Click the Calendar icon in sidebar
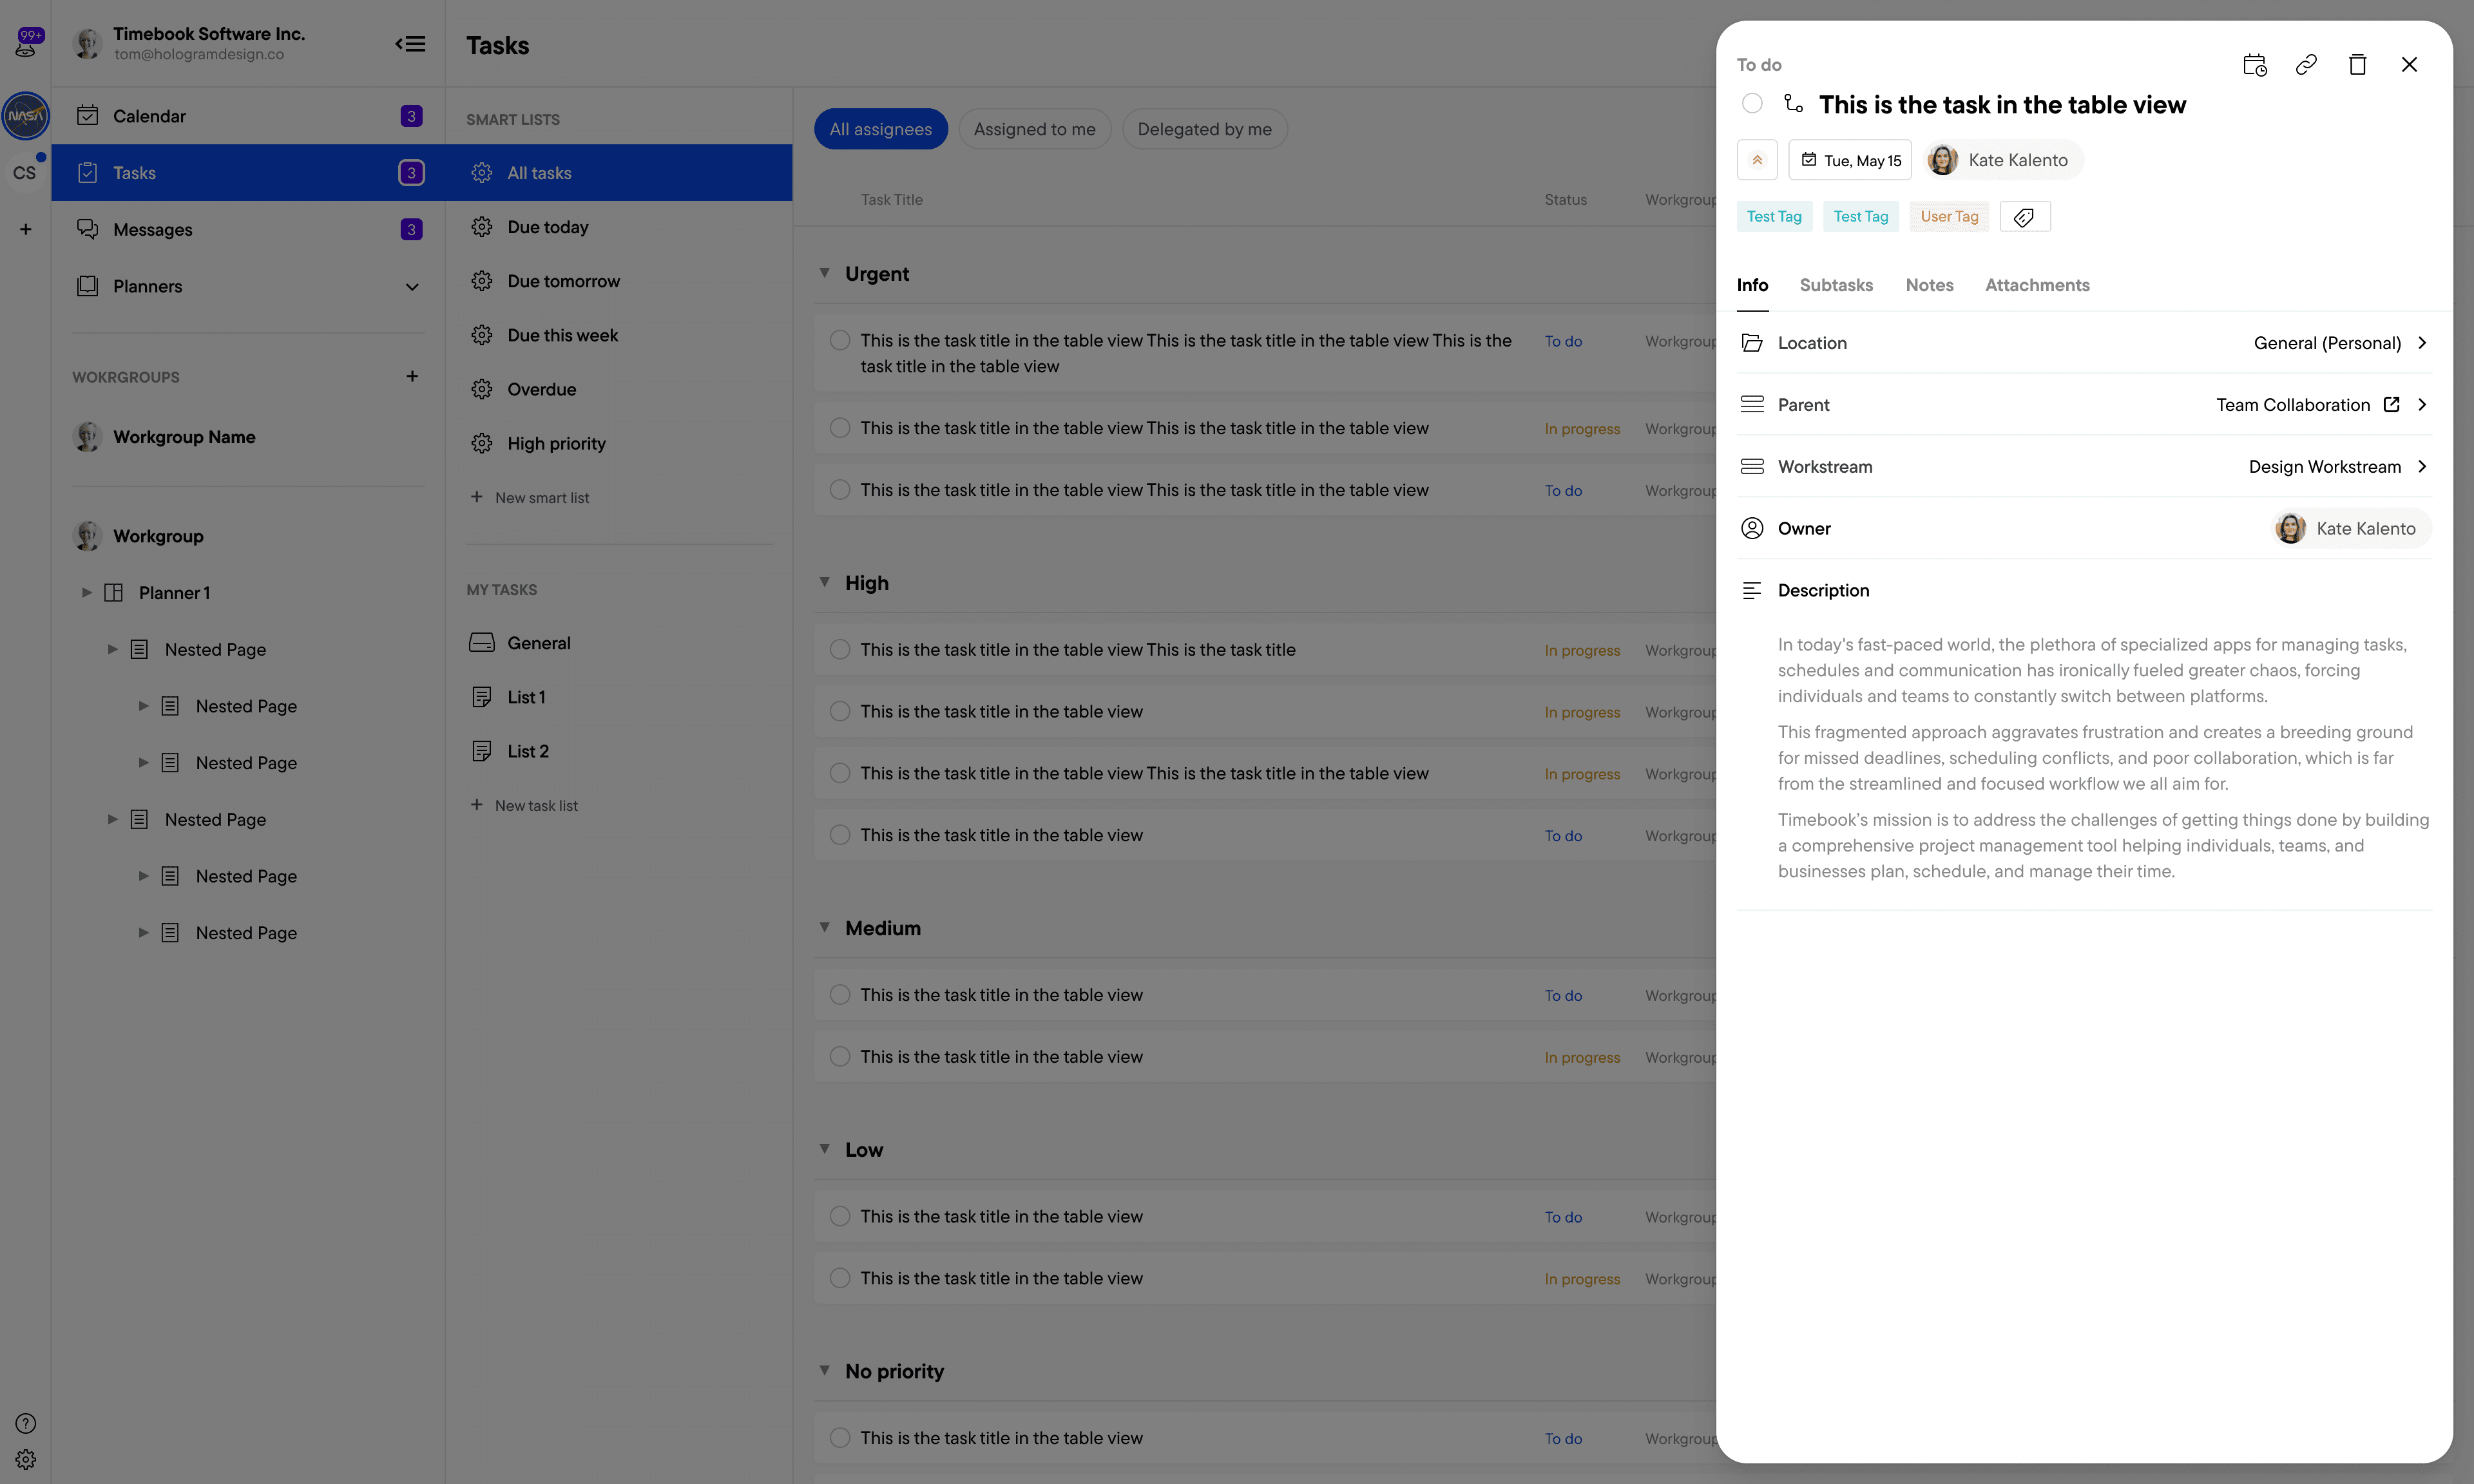Viewport: 2474px width, 1484px height. (88, 116)
